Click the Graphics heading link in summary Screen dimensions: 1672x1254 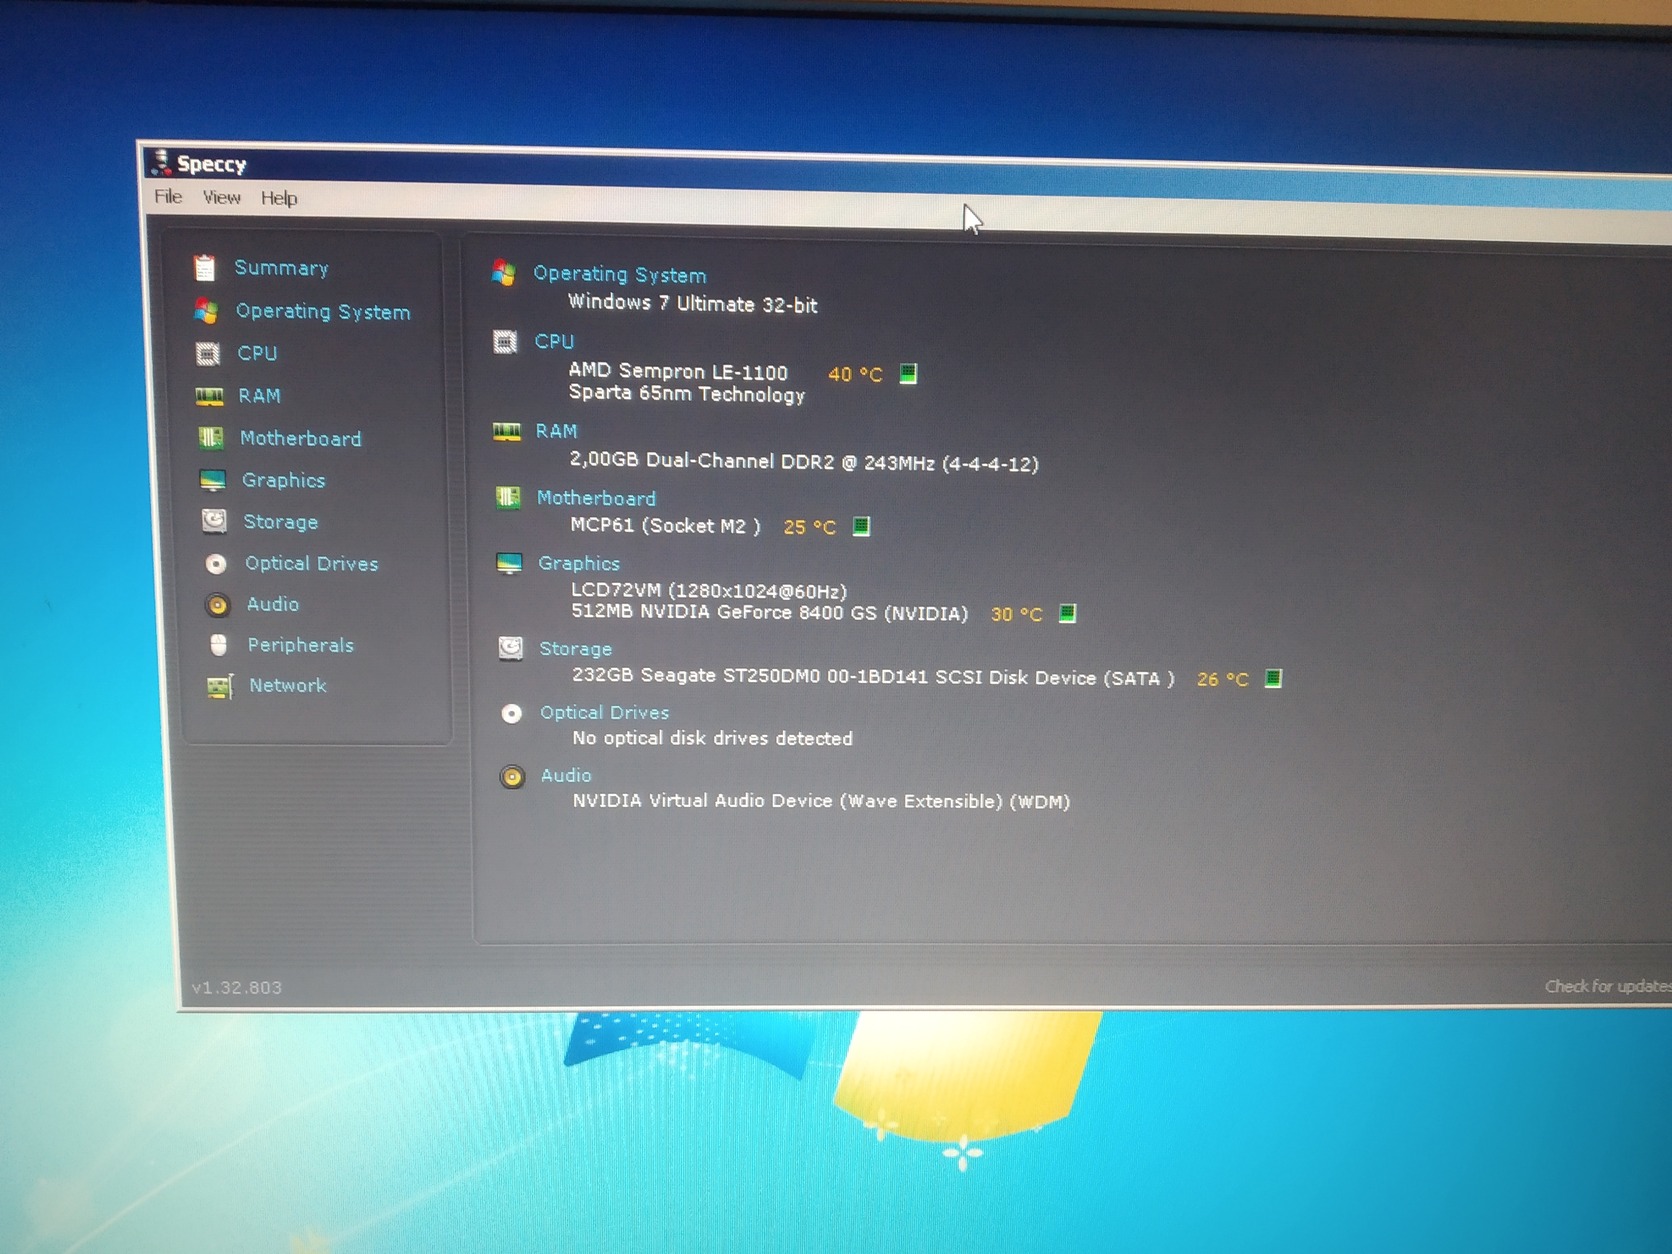(x=579, y=563)
